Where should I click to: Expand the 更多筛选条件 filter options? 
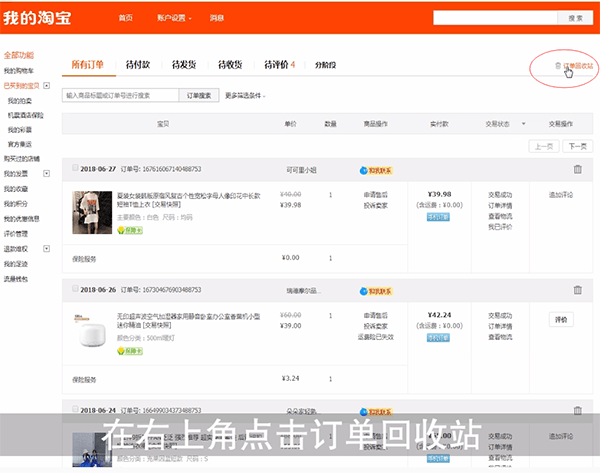pyautogui.click(x=247, y=96)
